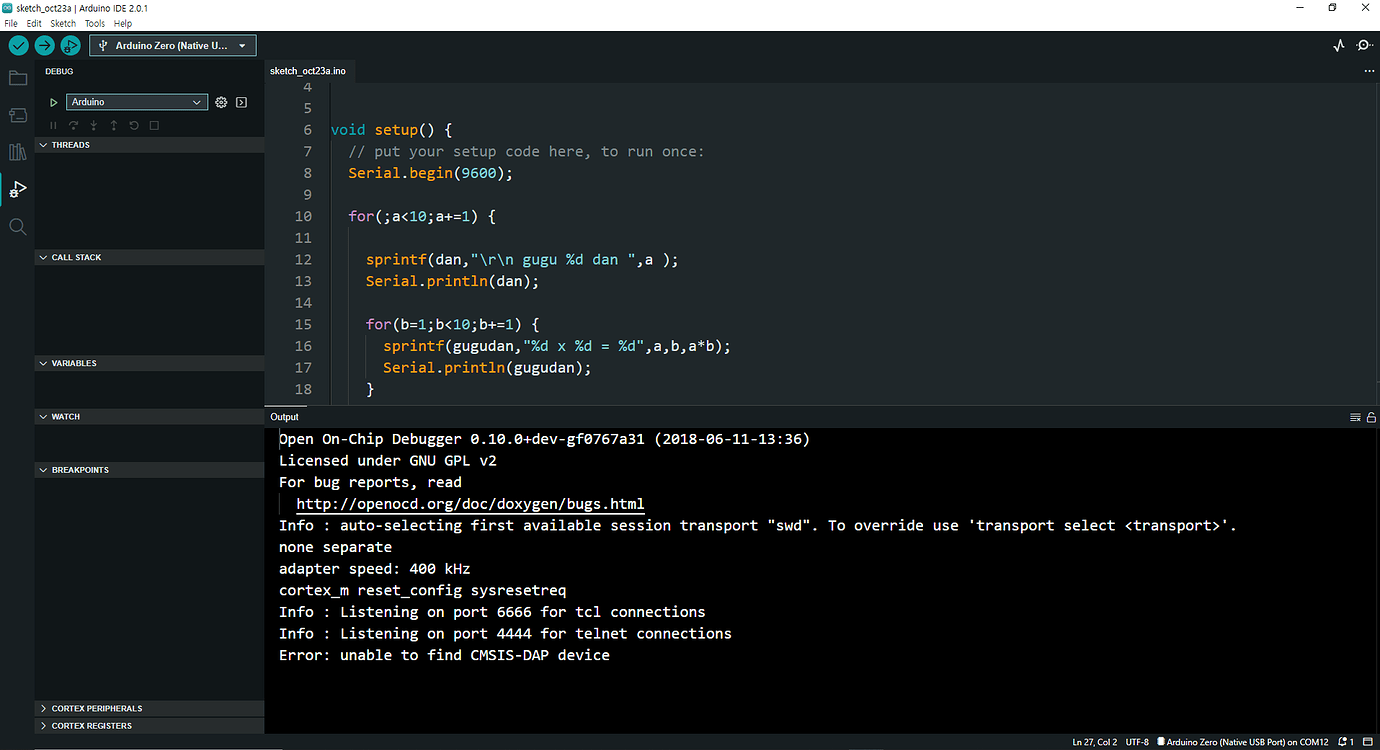Follow the openocd.org bugs link in Output
This screenshot has height=750, width=1380.
tap(469, 504)
